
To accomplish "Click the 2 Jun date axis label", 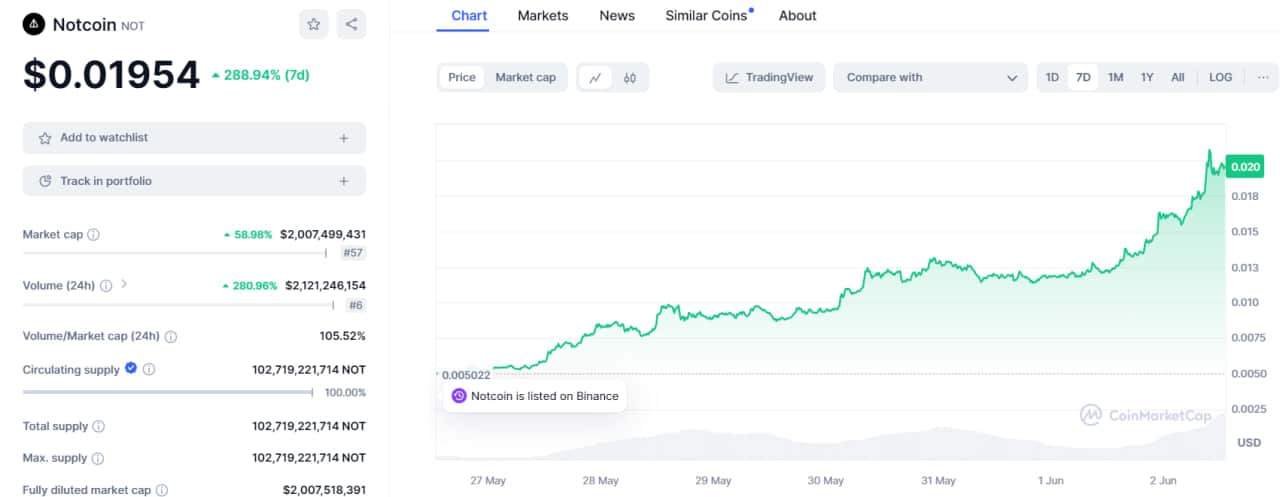I will (x=1164, y=481).
